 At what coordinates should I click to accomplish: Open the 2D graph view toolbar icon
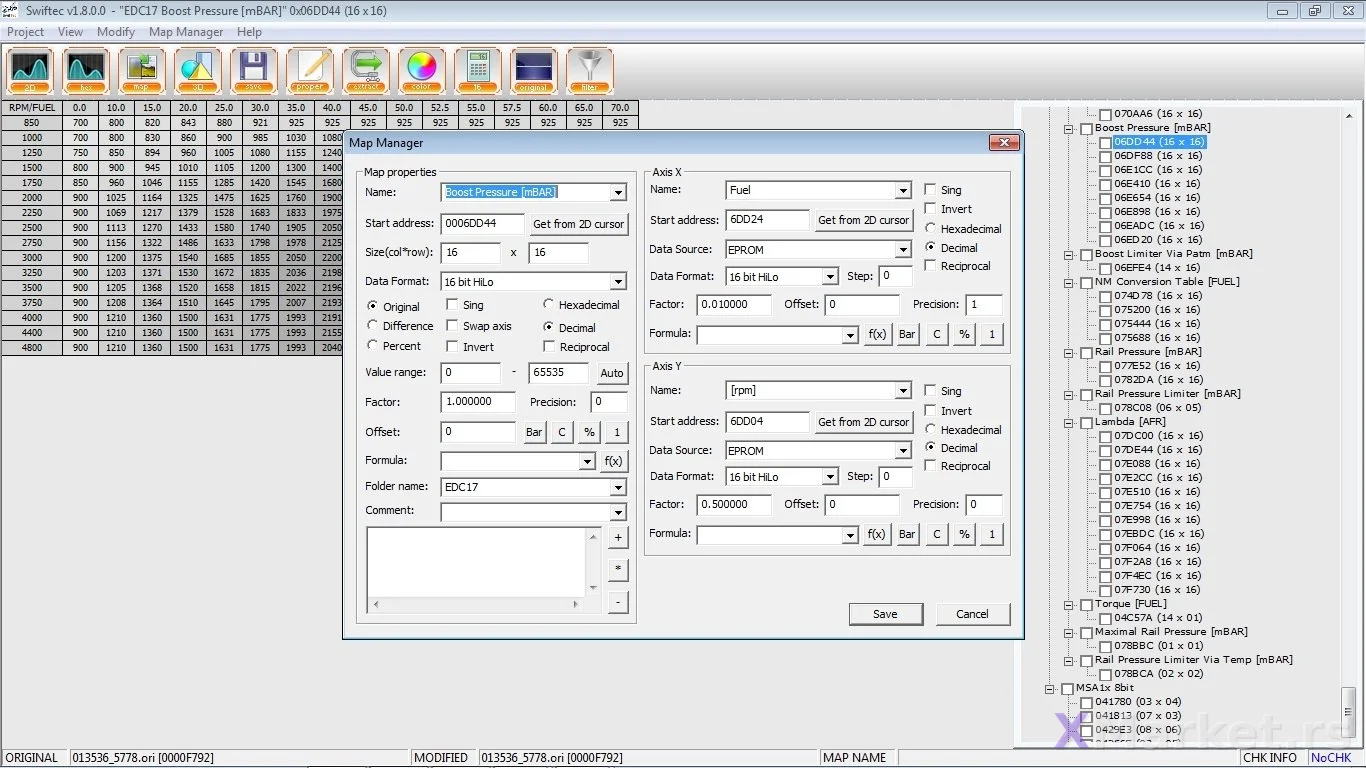30,71
